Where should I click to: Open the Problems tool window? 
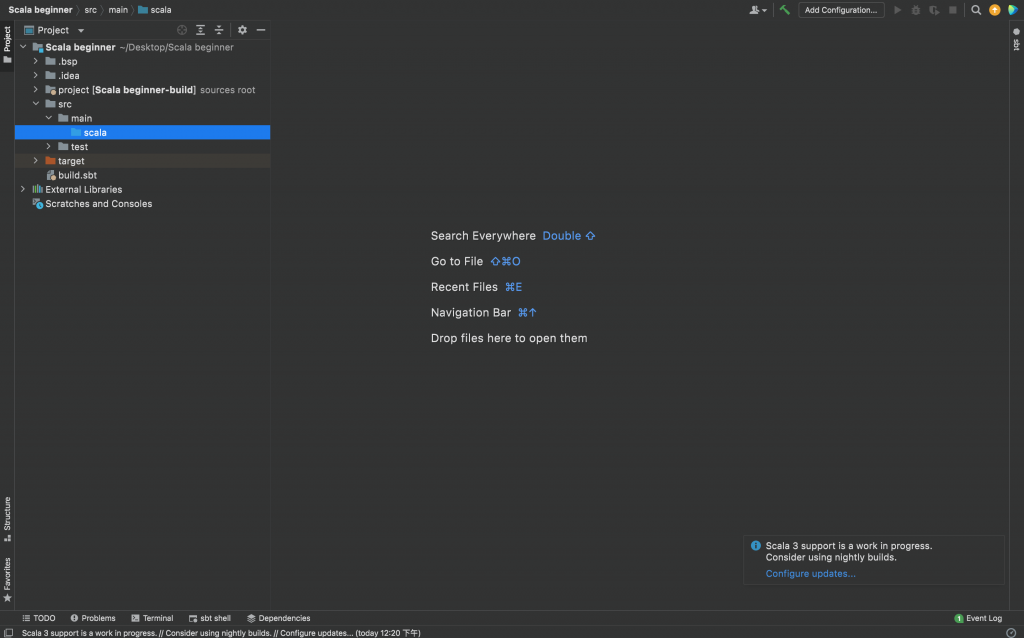[x=93, y=618]
